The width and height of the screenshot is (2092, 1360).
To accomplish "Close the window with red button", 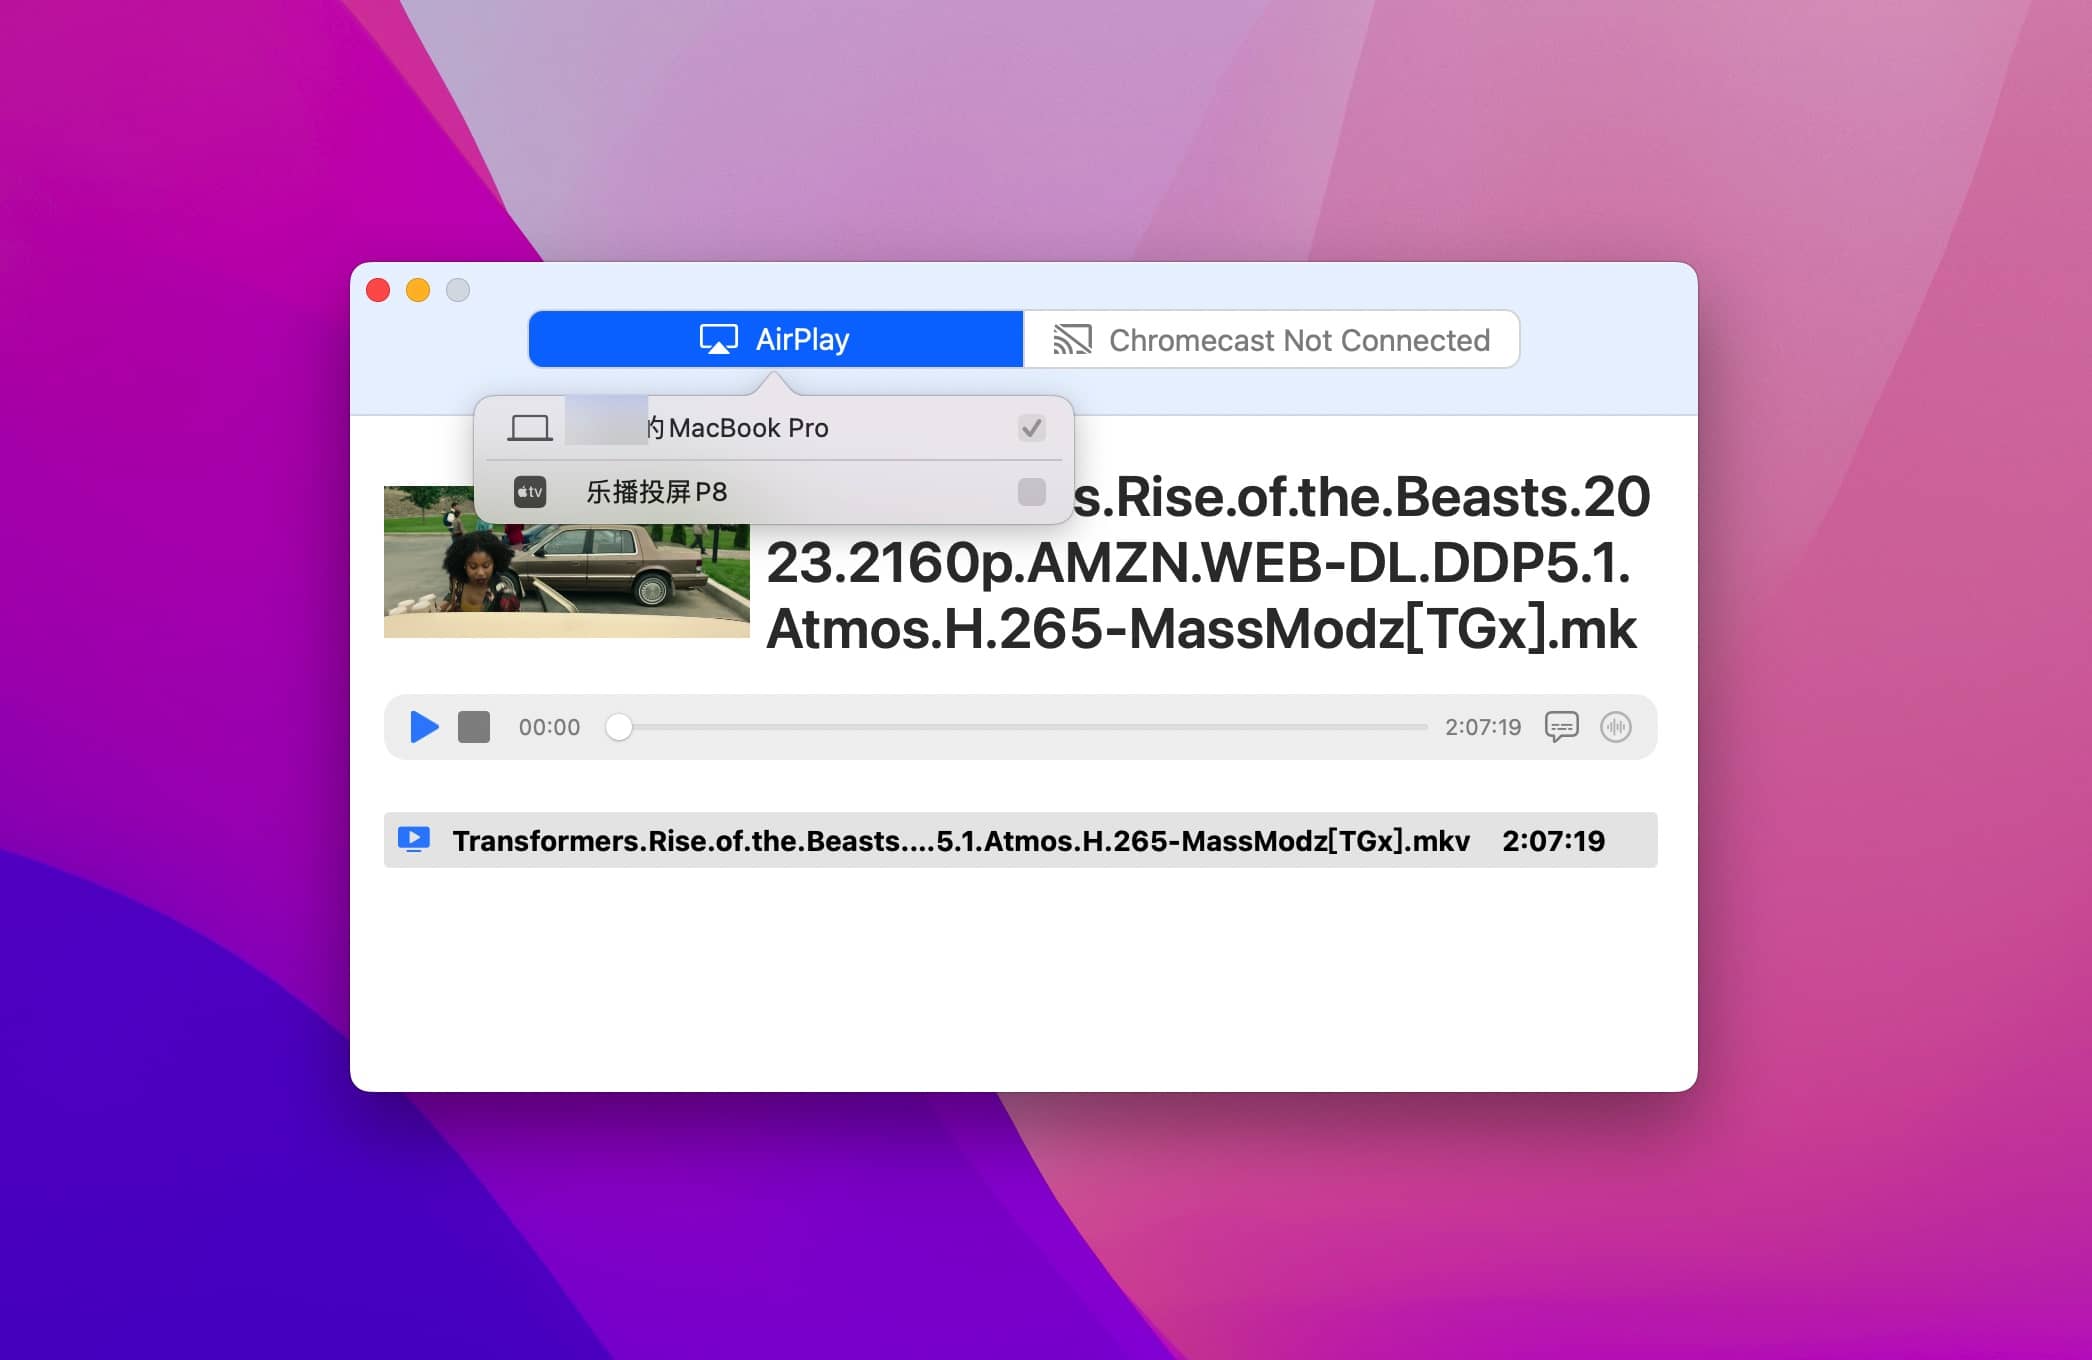I will click(x=378, y=290).
